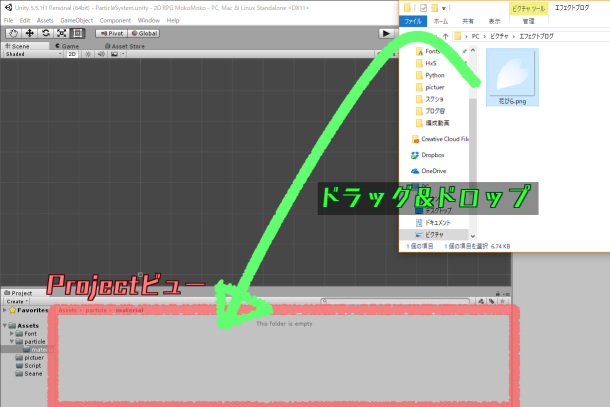Screen dimensions: 610x407
Task: Click the Favorites star entry
Action: [29, 310]
